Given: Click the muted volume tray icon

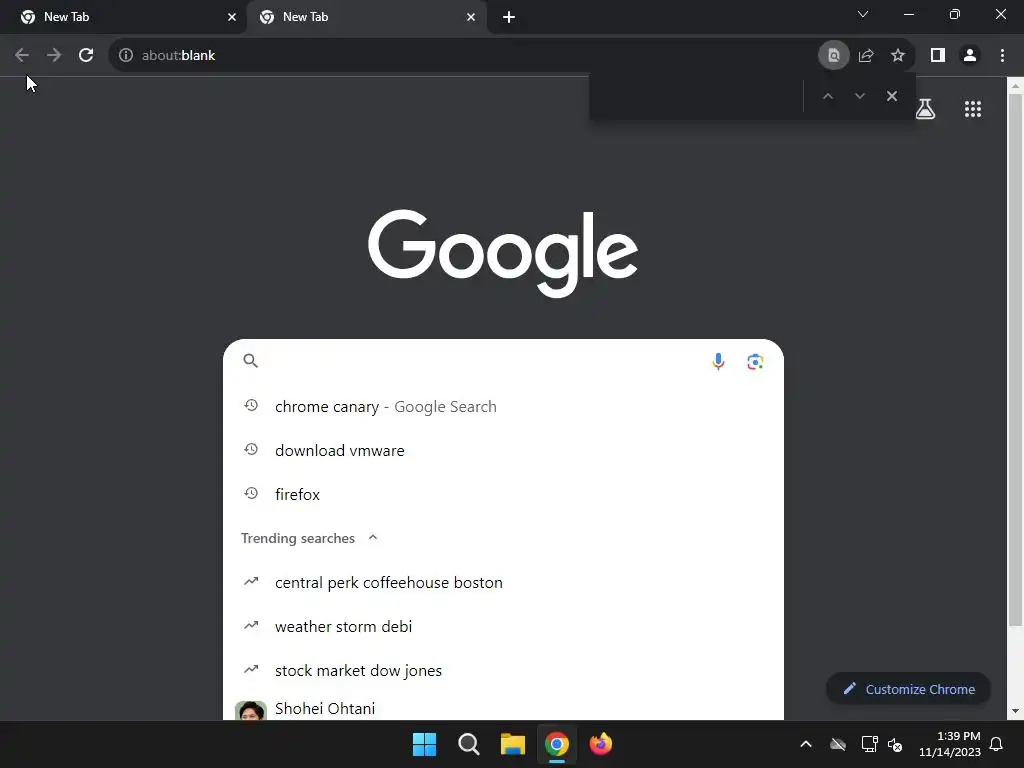Looking at the screenshot, I should point(895,744).
